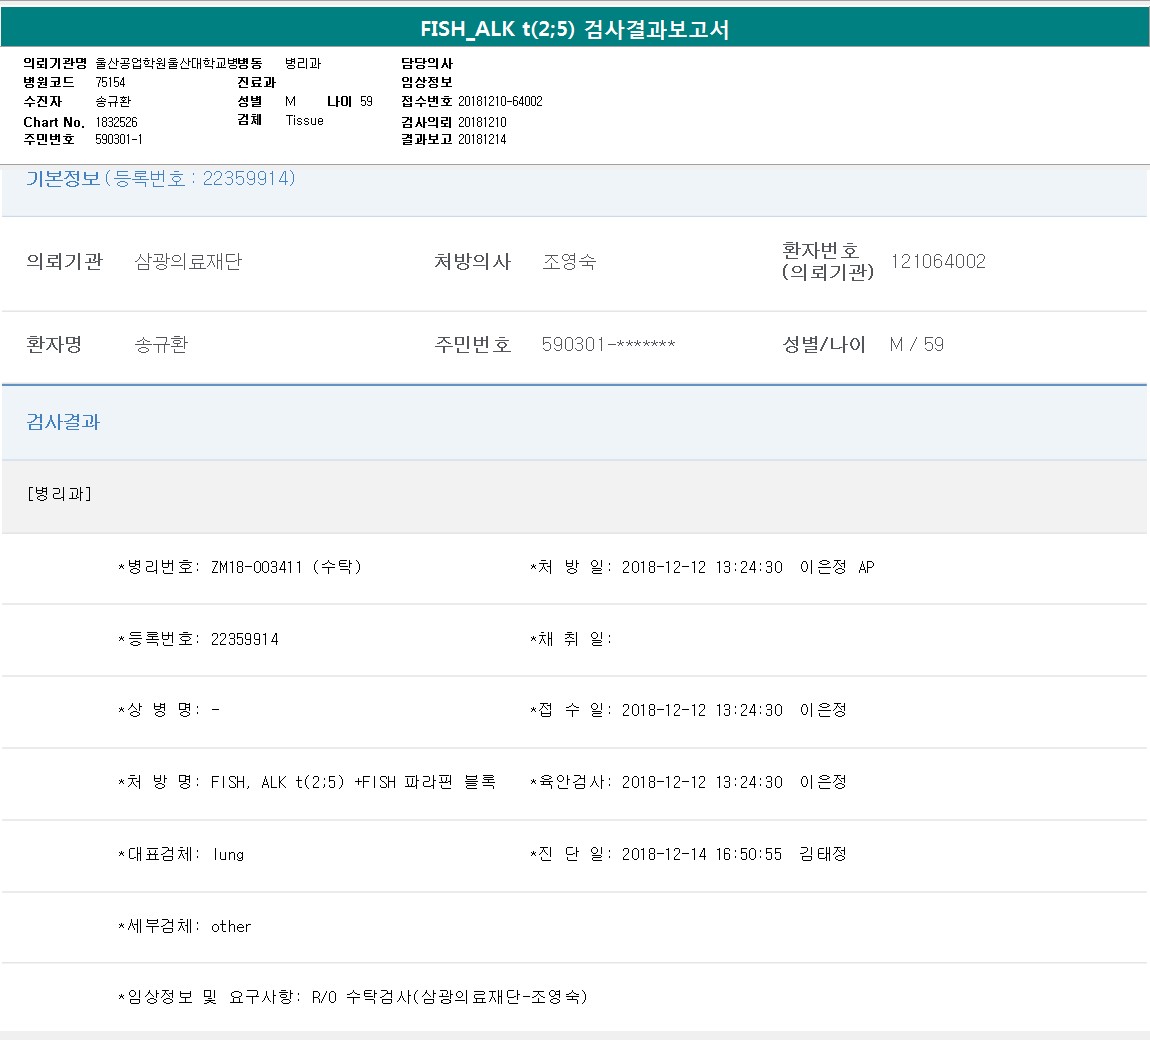This screenshot has height=1040, width=1150.
Task: Select patient number 121064002
Action: point(937,262)
